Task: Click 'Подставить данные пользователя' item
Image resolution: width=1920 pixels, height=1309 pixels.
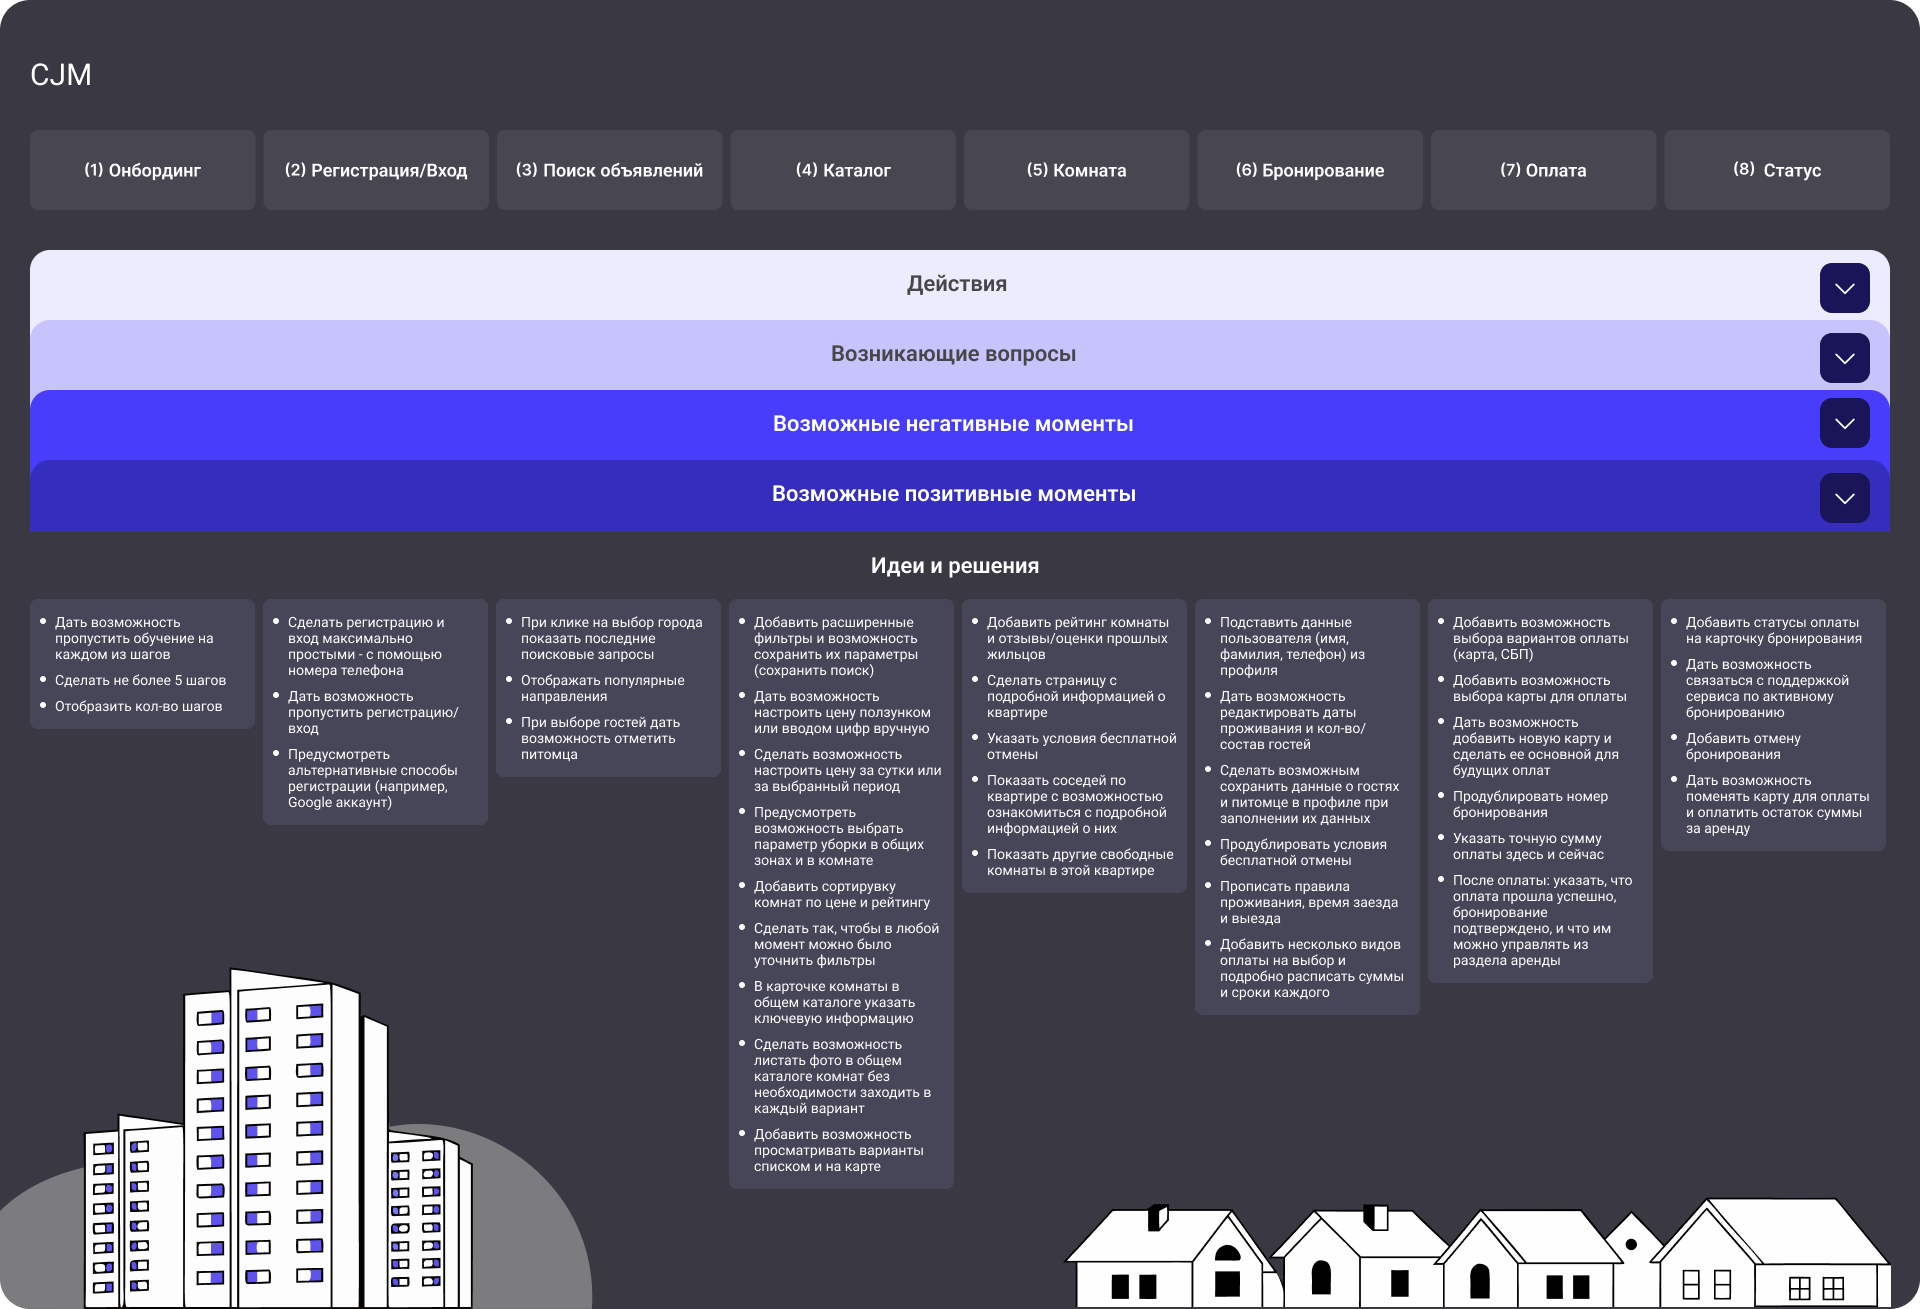Action: (1292, 646)
